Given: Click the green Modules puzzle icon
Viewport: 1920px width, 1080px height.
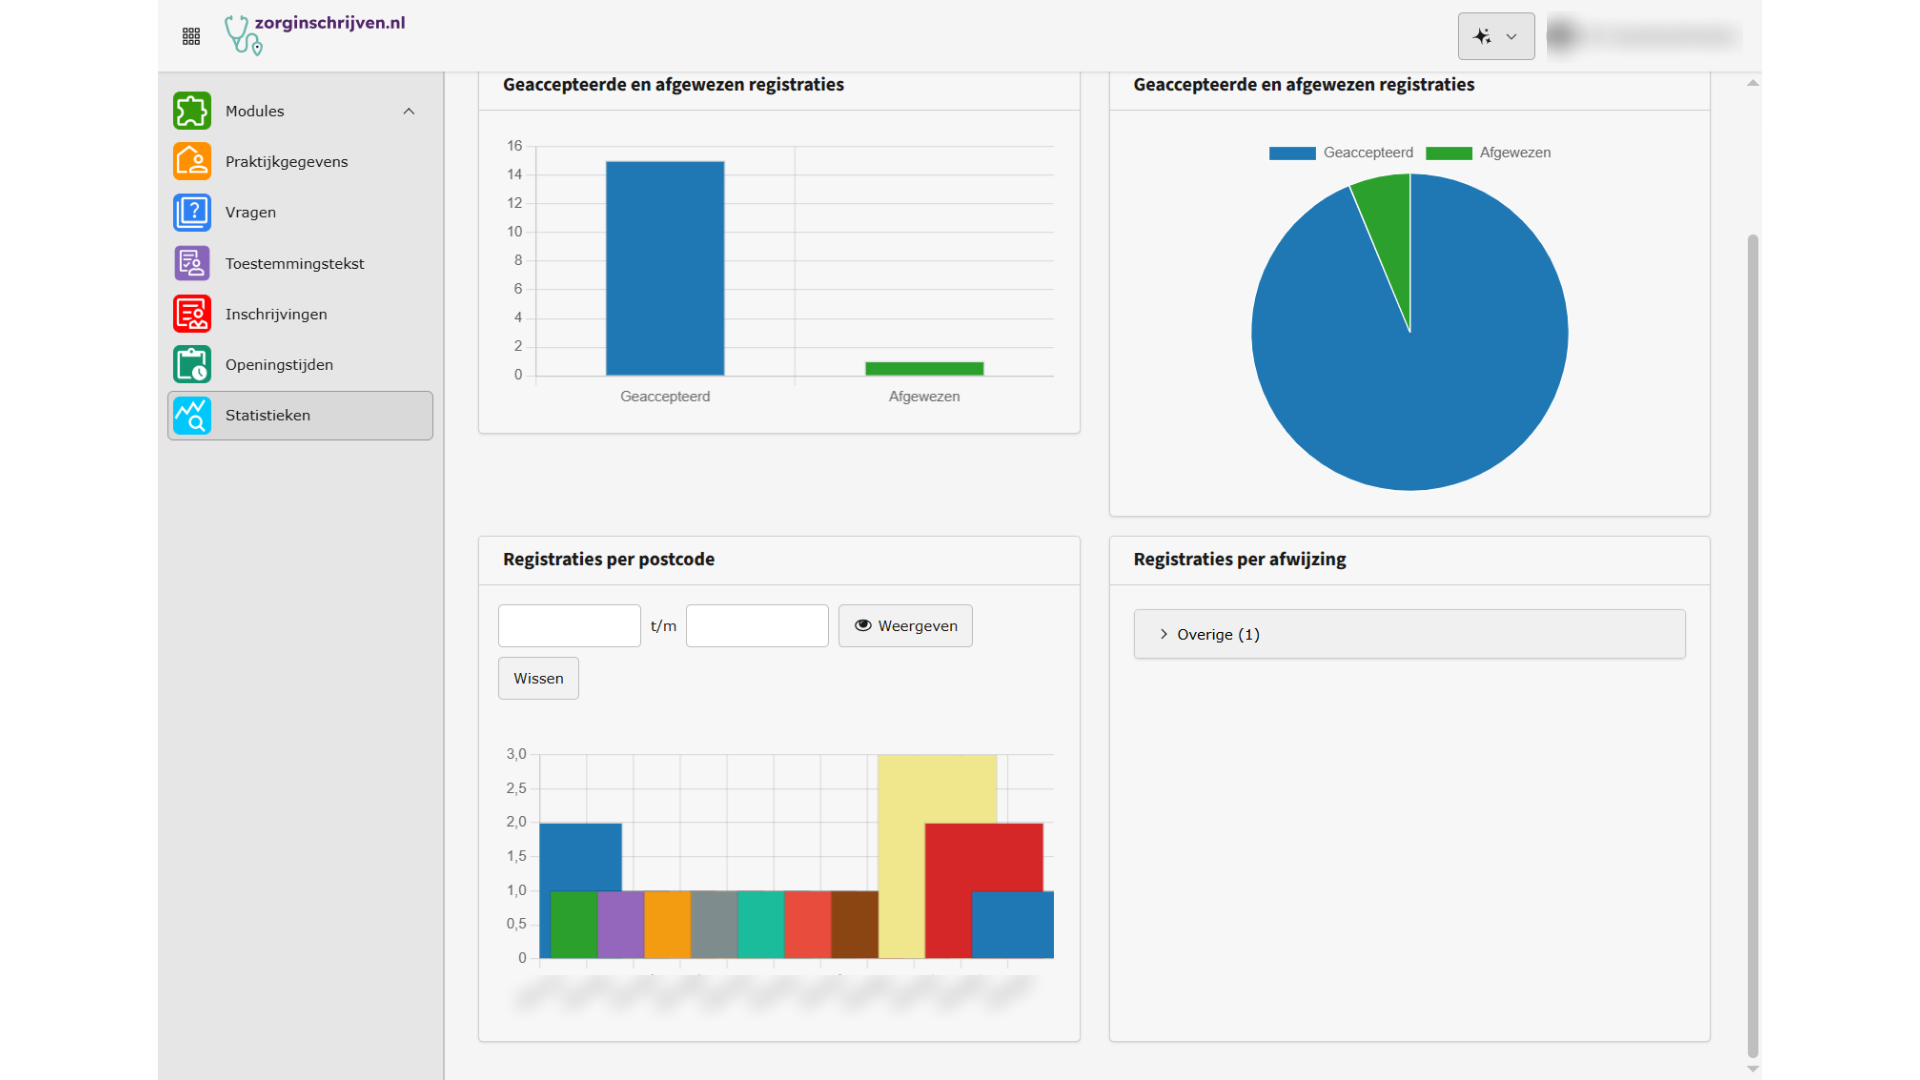Looking at the screenshot, I should point(192,111).
